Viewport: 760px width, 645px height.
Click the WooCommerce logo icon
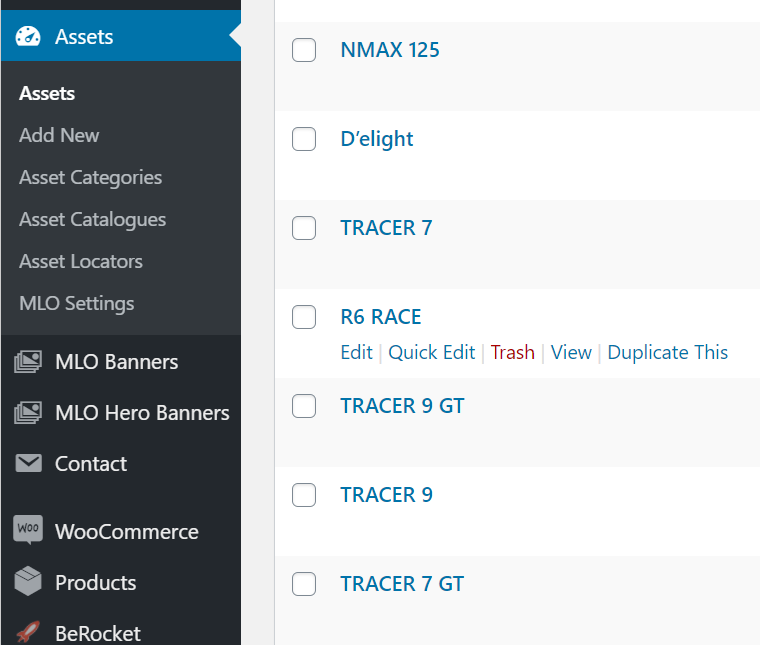28,530
